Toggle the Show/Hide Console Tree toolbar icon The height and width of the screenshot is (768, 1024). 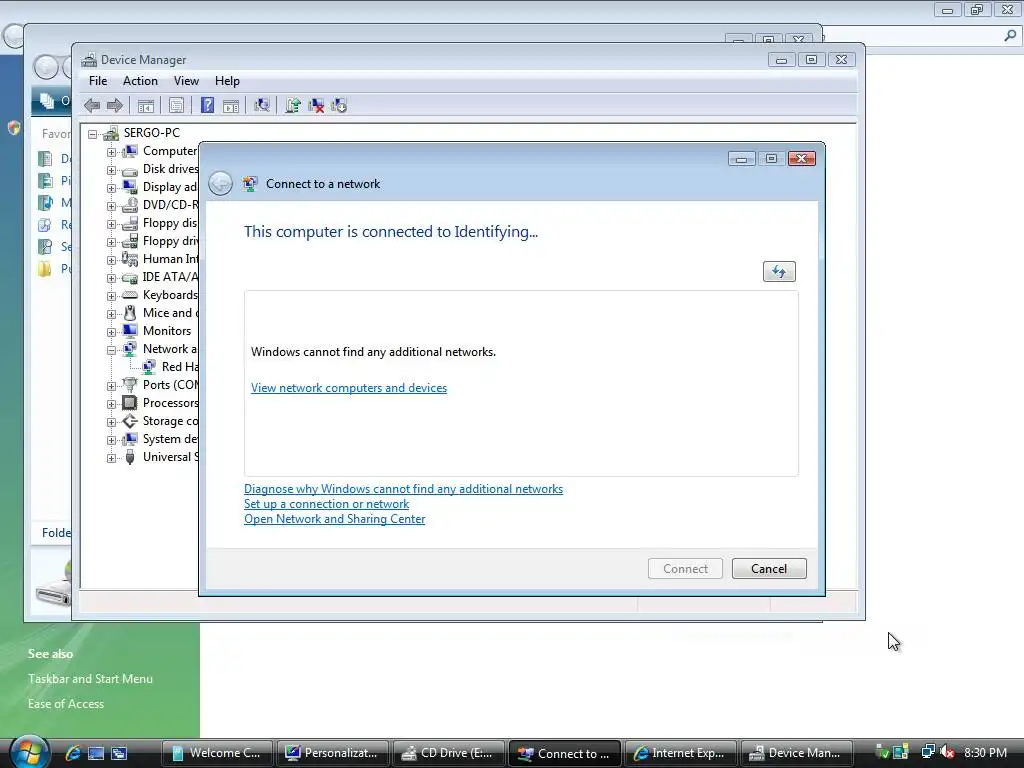[146, 105]
